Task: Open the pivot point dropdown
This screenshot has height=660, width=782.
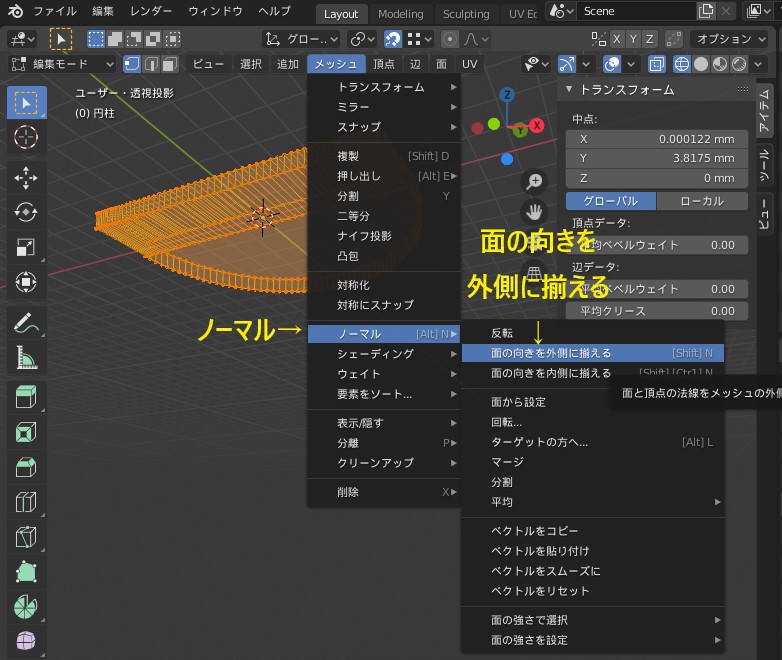Action: [362, 39]
